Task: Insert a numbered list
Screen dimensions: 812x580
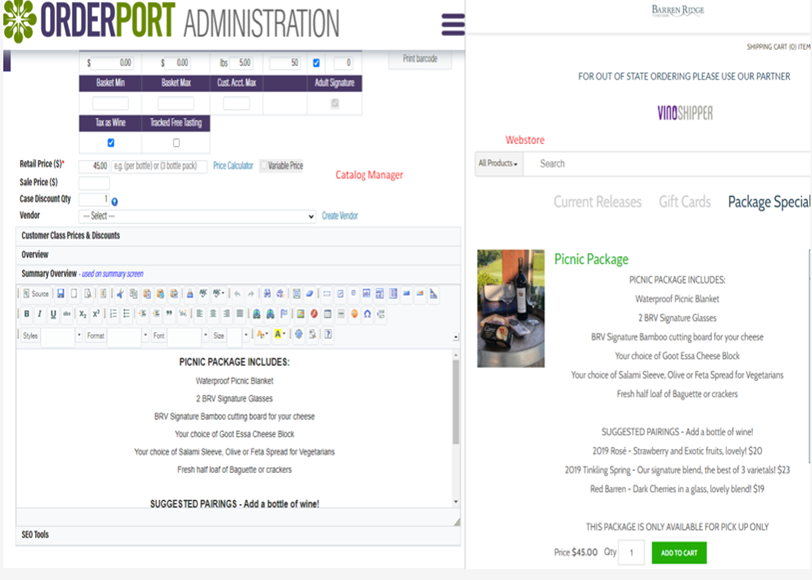Action: point(113,313)
